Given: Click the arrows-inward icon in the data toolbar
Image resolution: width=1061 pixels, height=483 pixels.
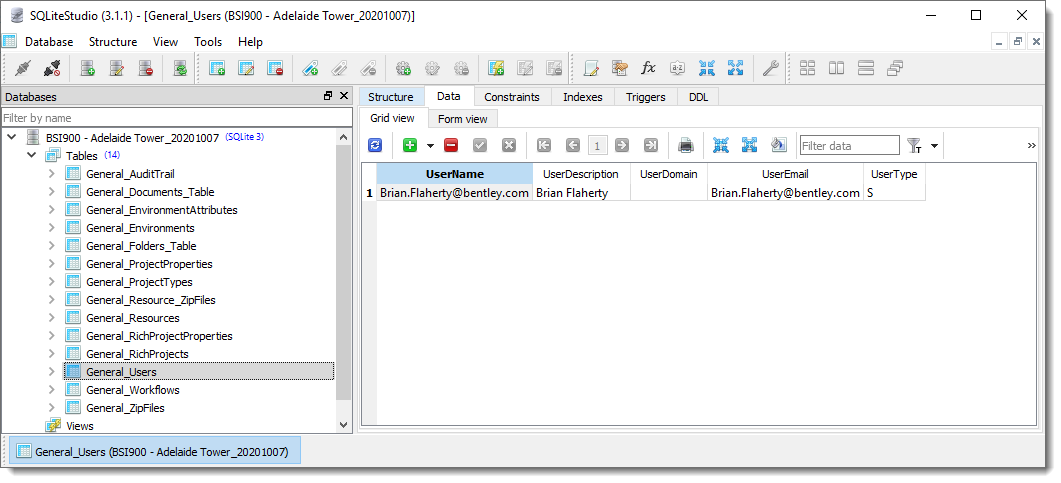Looking at the screenshot, I should (x=721, y=145).
